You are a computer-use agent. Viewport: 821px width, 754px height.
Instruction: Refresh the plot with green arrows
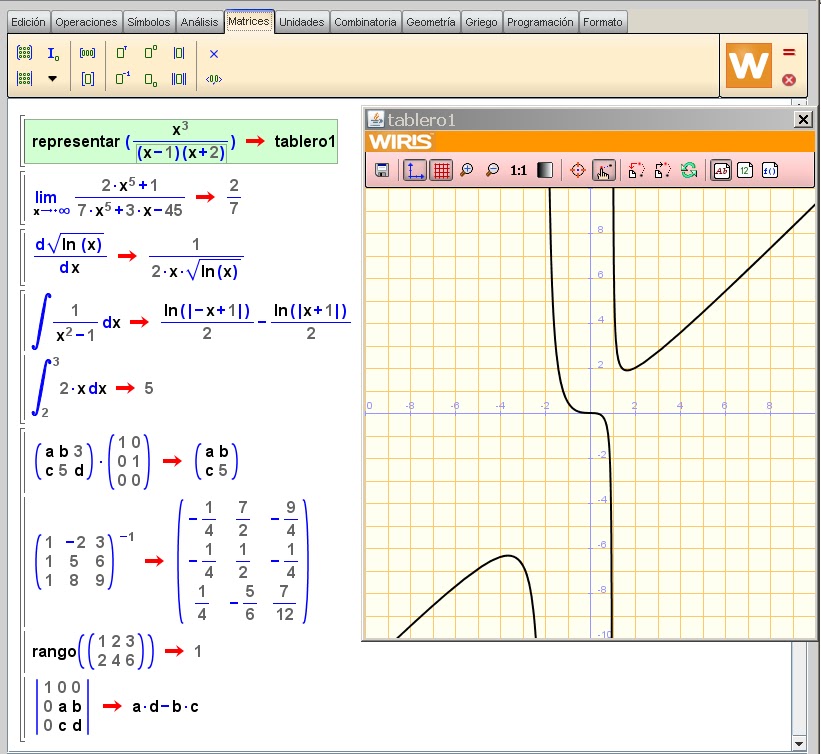pyautogui.click(x=689, y=170)
